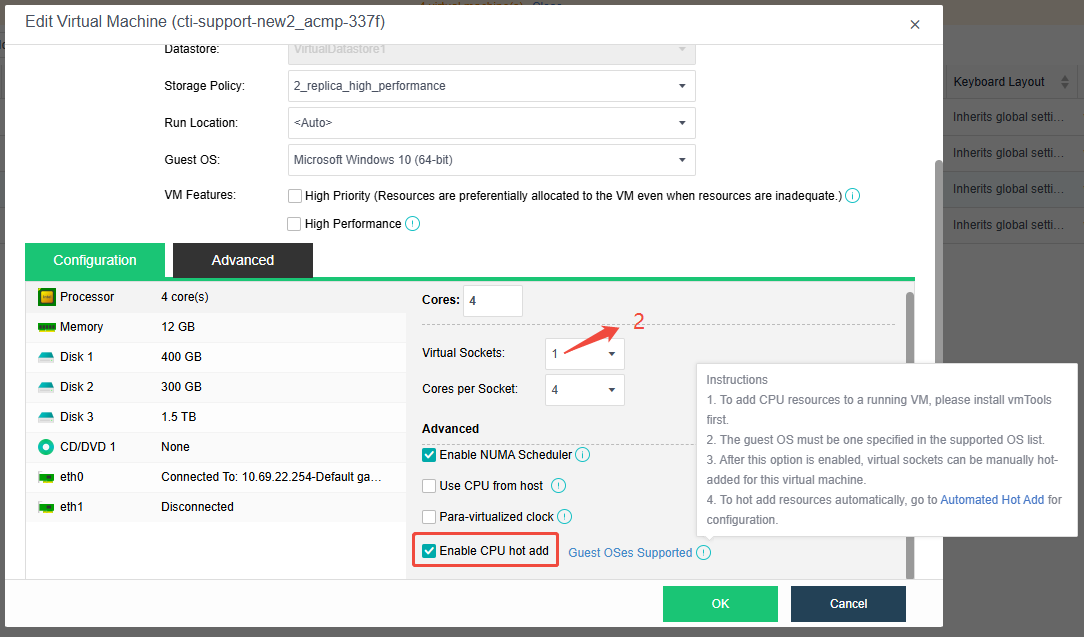Select the Memory icon in the device list
Screen dimensions: 1084x637
coord(45,327)
